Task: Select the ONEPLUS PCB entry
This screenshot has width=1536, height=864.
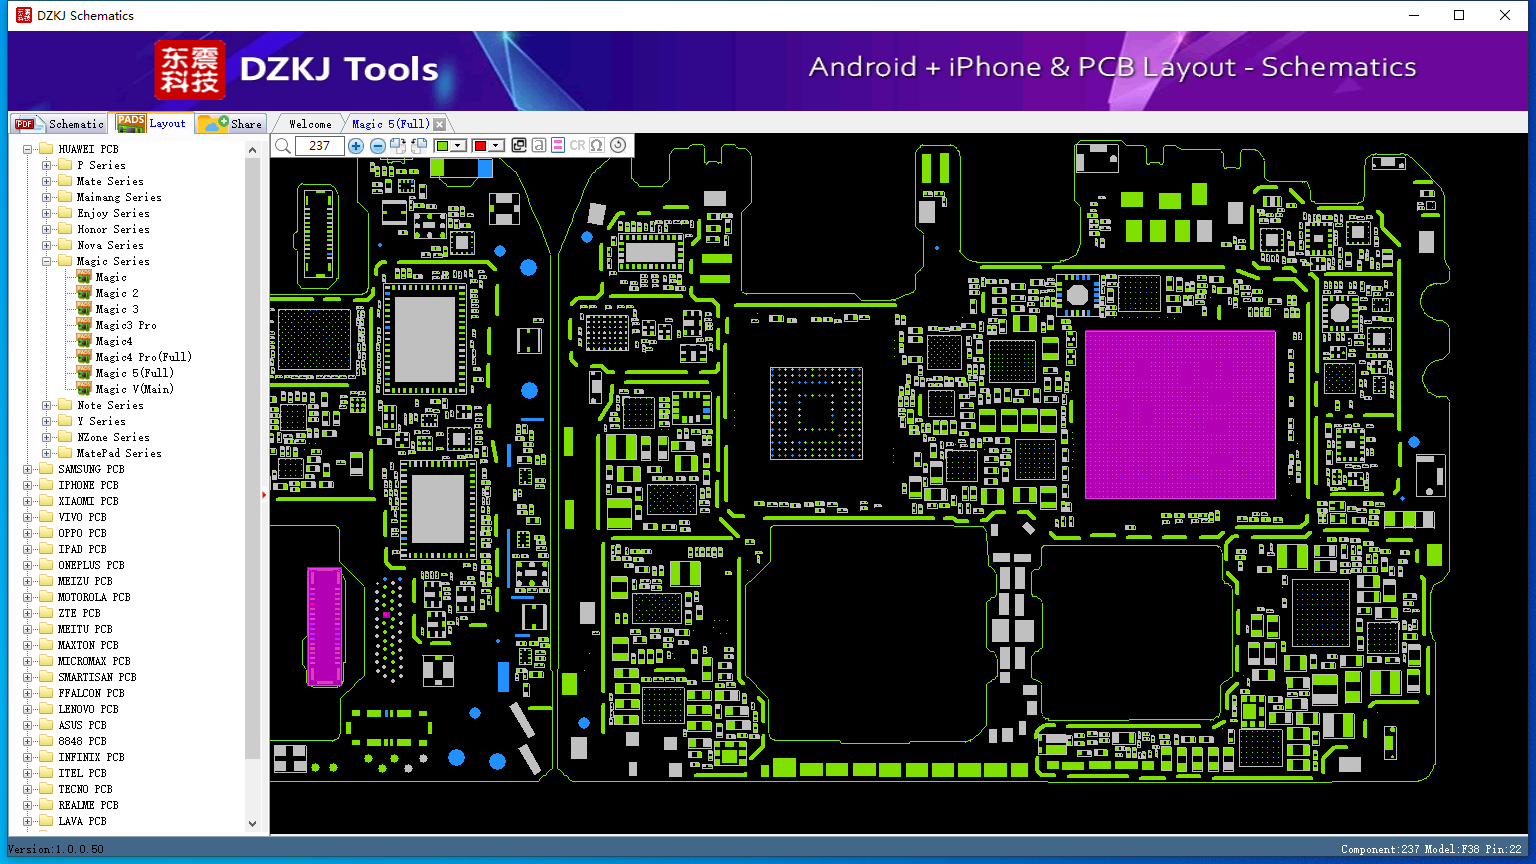Action: (91, 565)
